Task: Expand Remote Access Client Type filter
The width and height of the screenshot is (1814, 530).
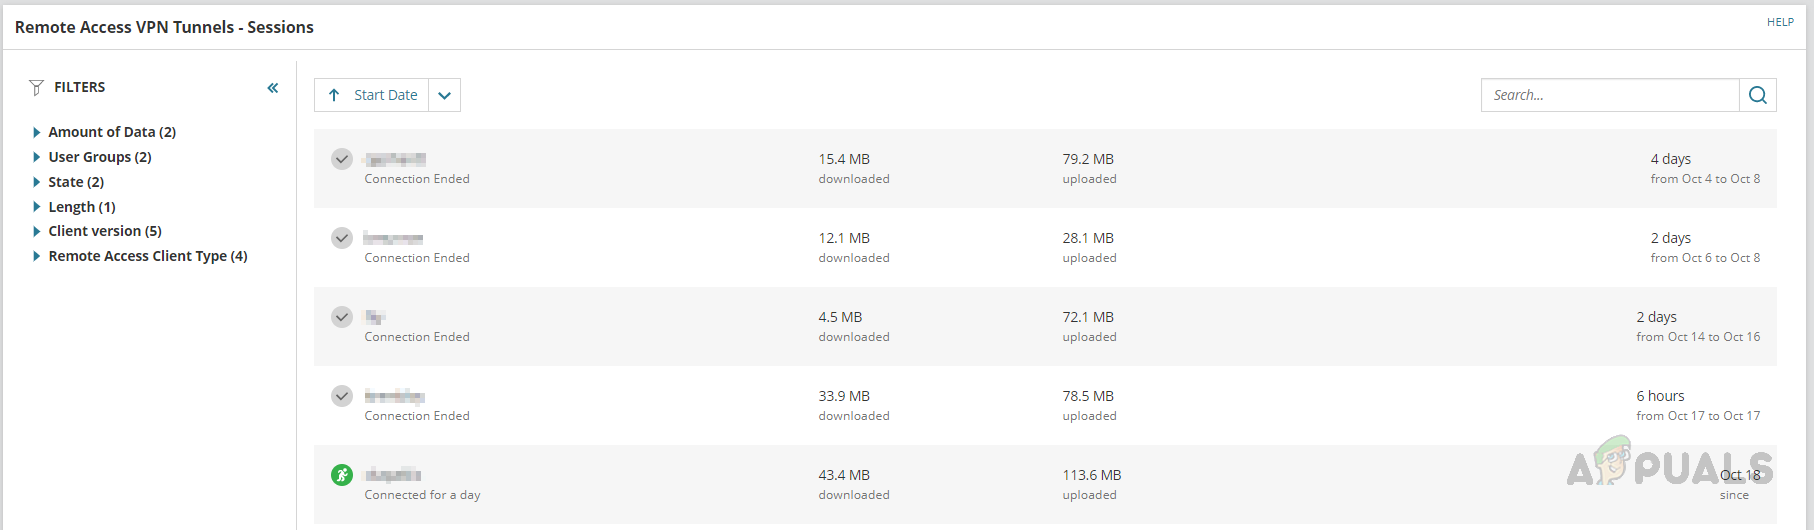Action: click(37, 256)
